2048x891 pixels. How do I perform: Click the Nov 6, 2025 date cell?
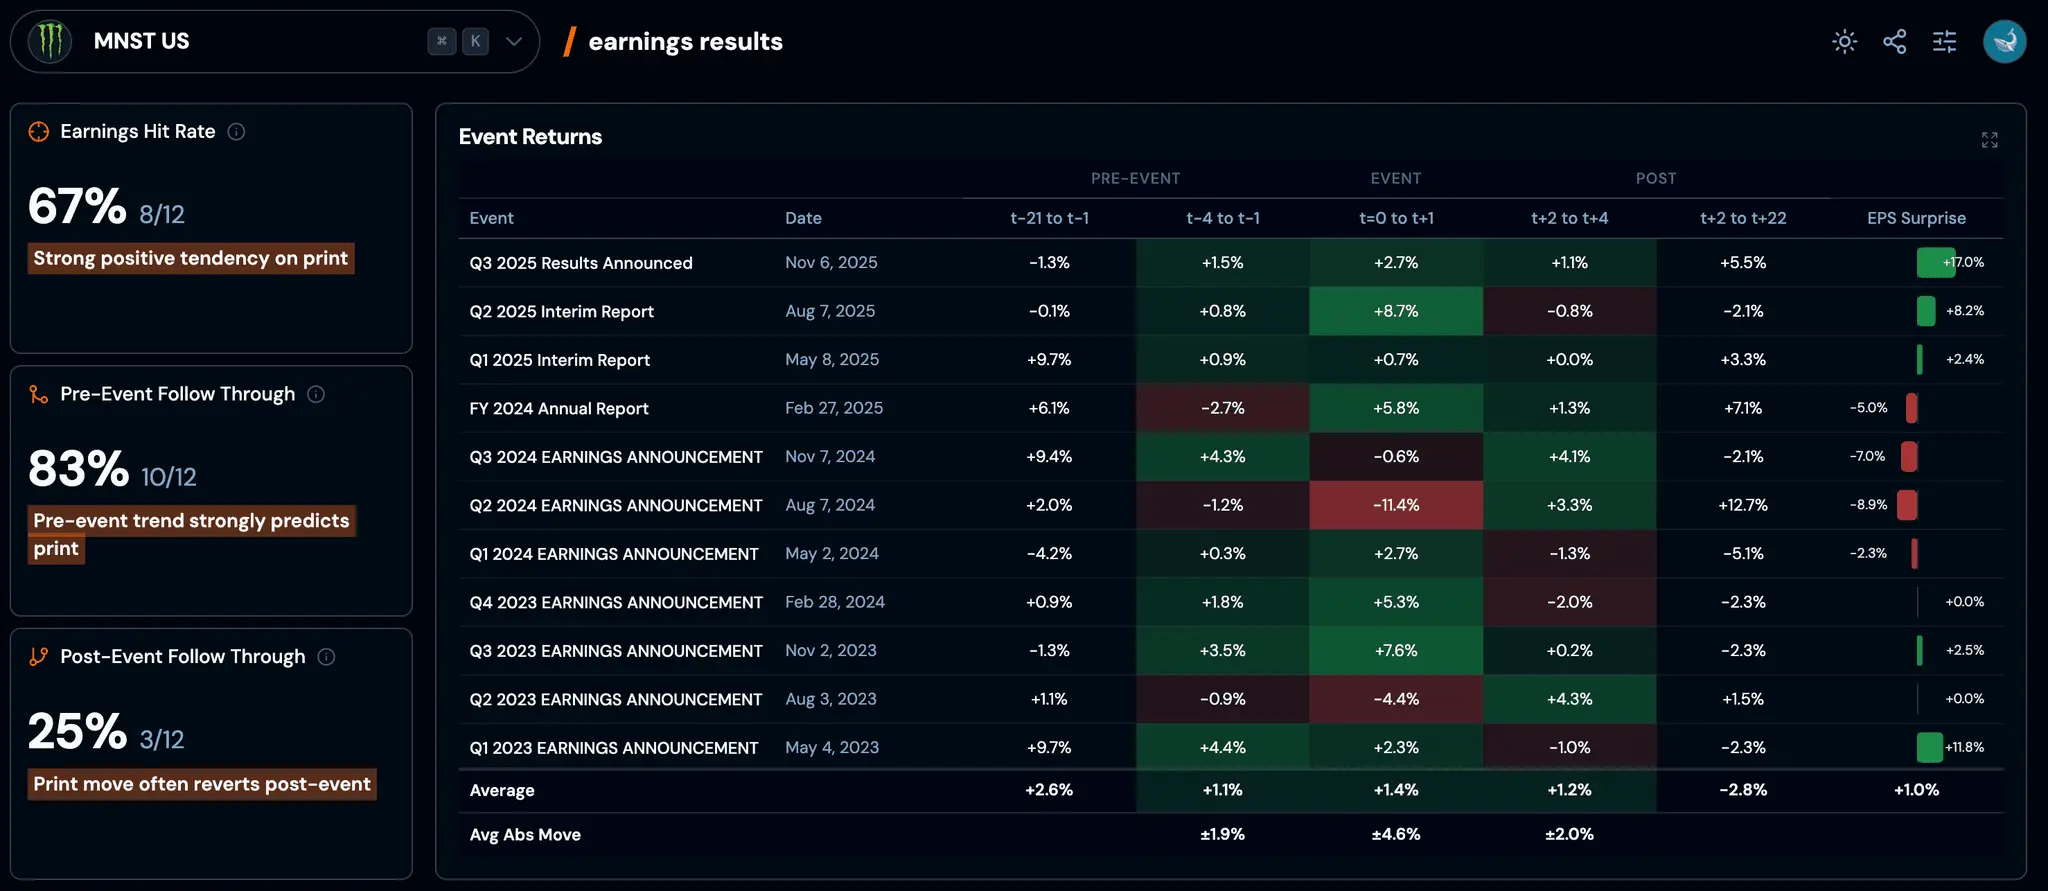(x=831, y=262)
